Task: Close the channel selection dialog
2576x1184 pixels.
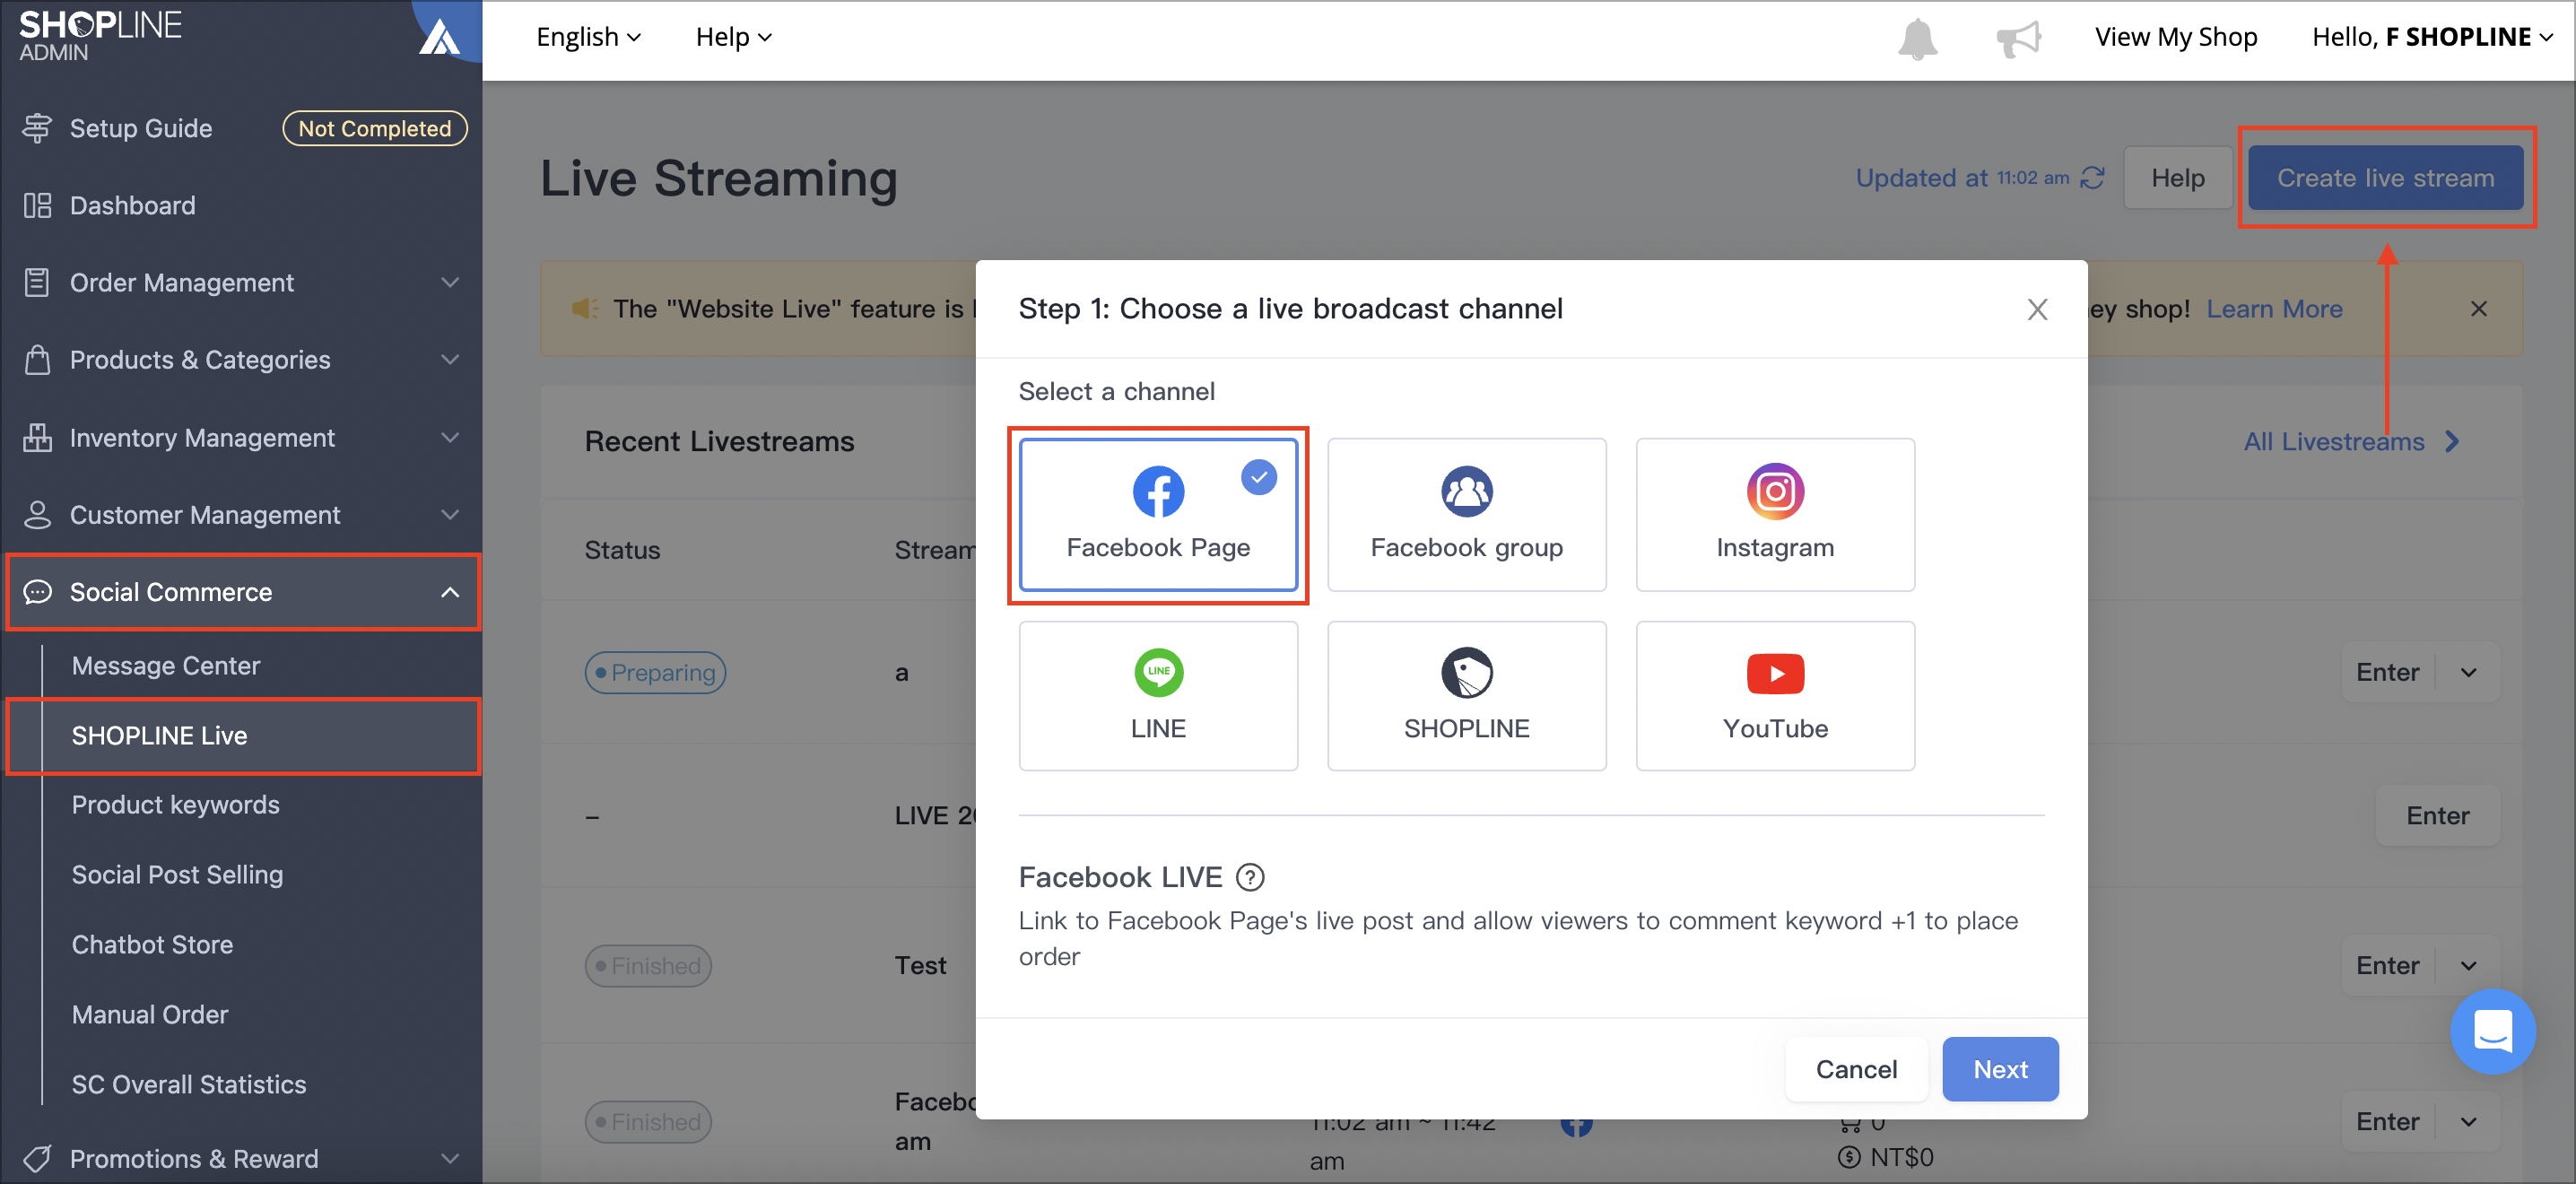Action: coord(2037,309)
